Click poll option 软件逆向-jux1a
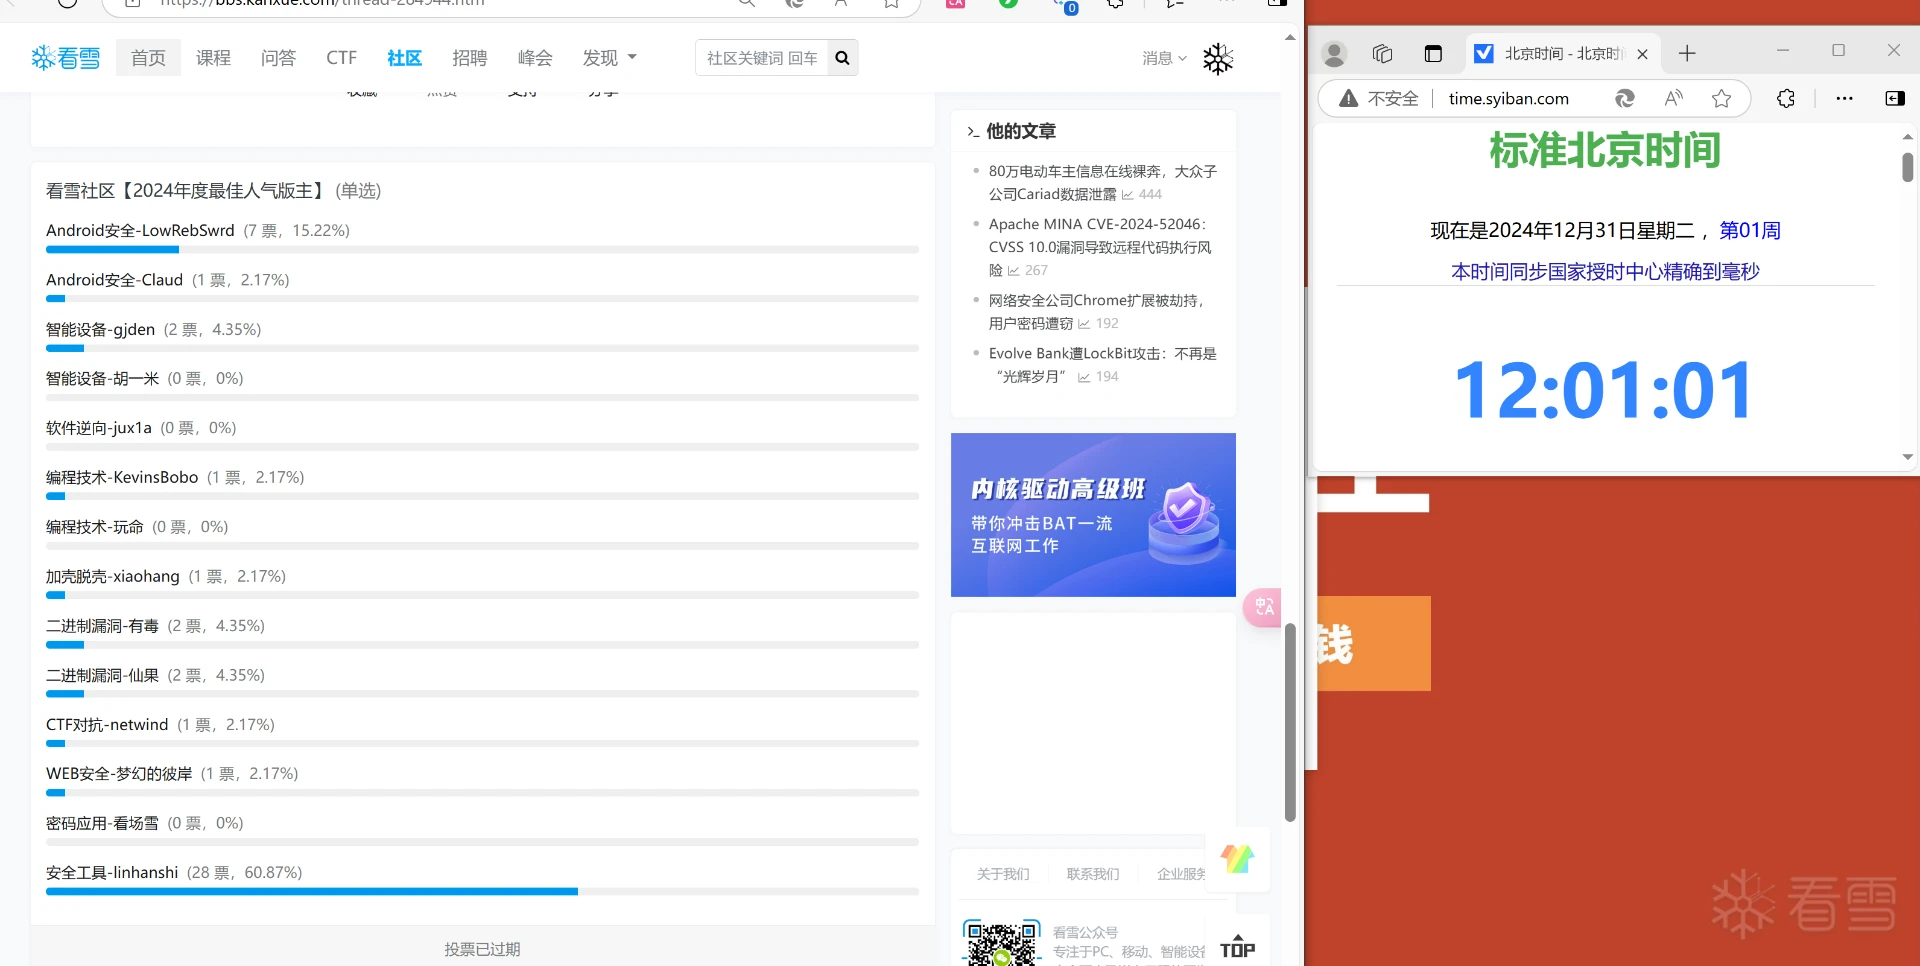The height and width of the screenshot is (966, 1920). (99, 428)
